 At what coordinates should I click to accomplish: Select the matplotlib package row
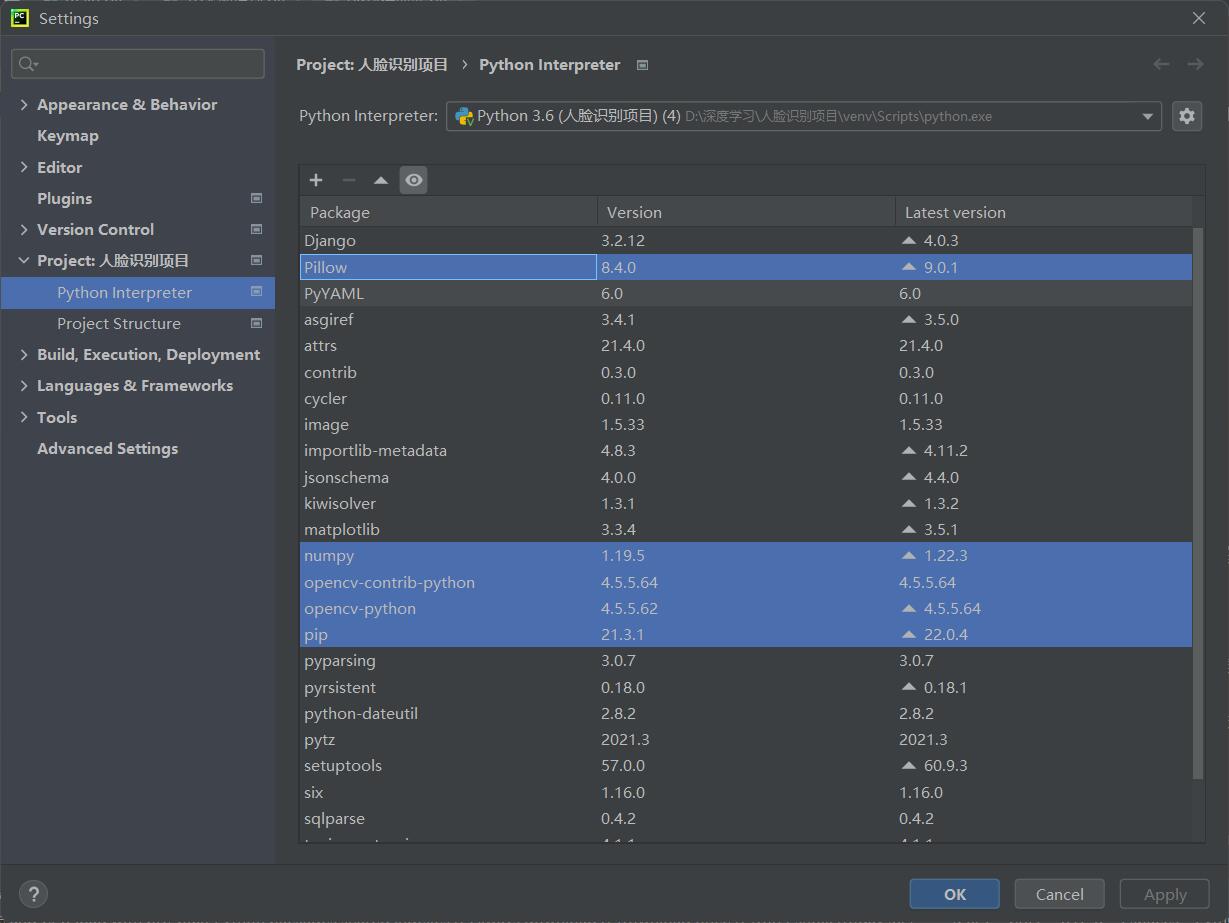click(x=746, y=529)
